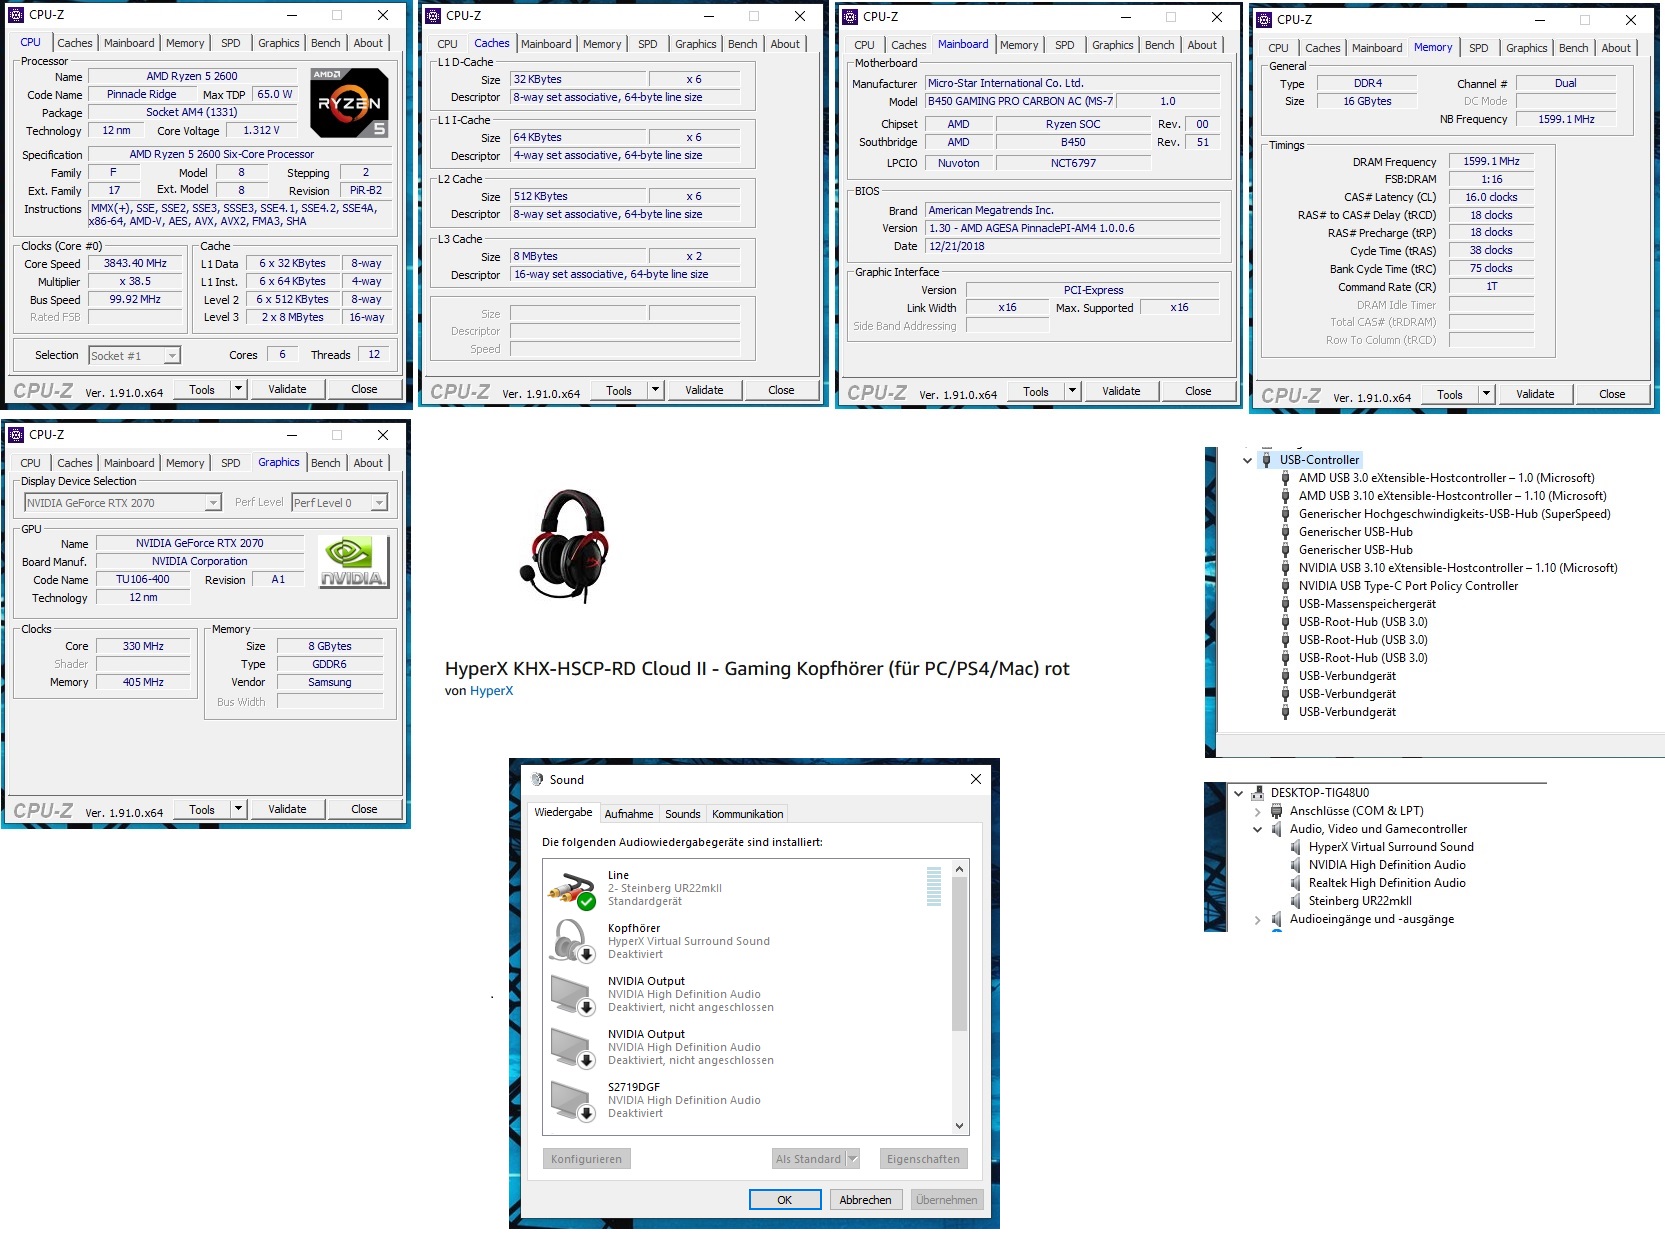Viewport: 1665px width, 1243px height.
Task: Click scroll down arrow in Sound device list
Action: 959,1126
